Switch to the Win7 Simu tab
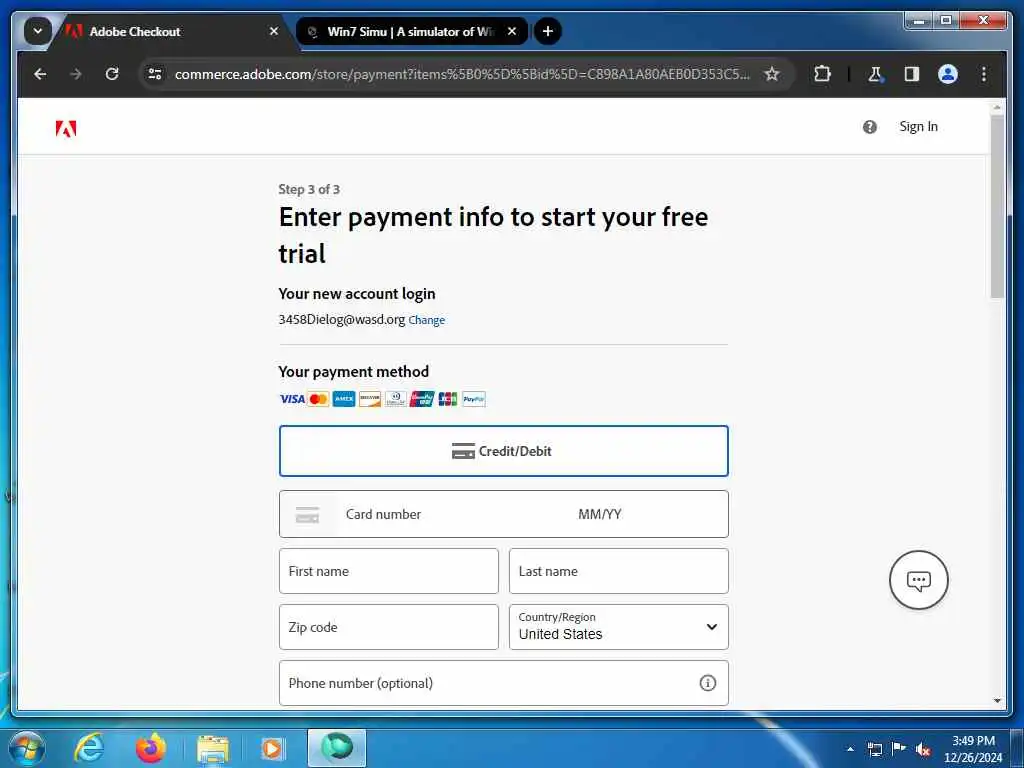The image size is (1024, 768). (x=411, y=31)
